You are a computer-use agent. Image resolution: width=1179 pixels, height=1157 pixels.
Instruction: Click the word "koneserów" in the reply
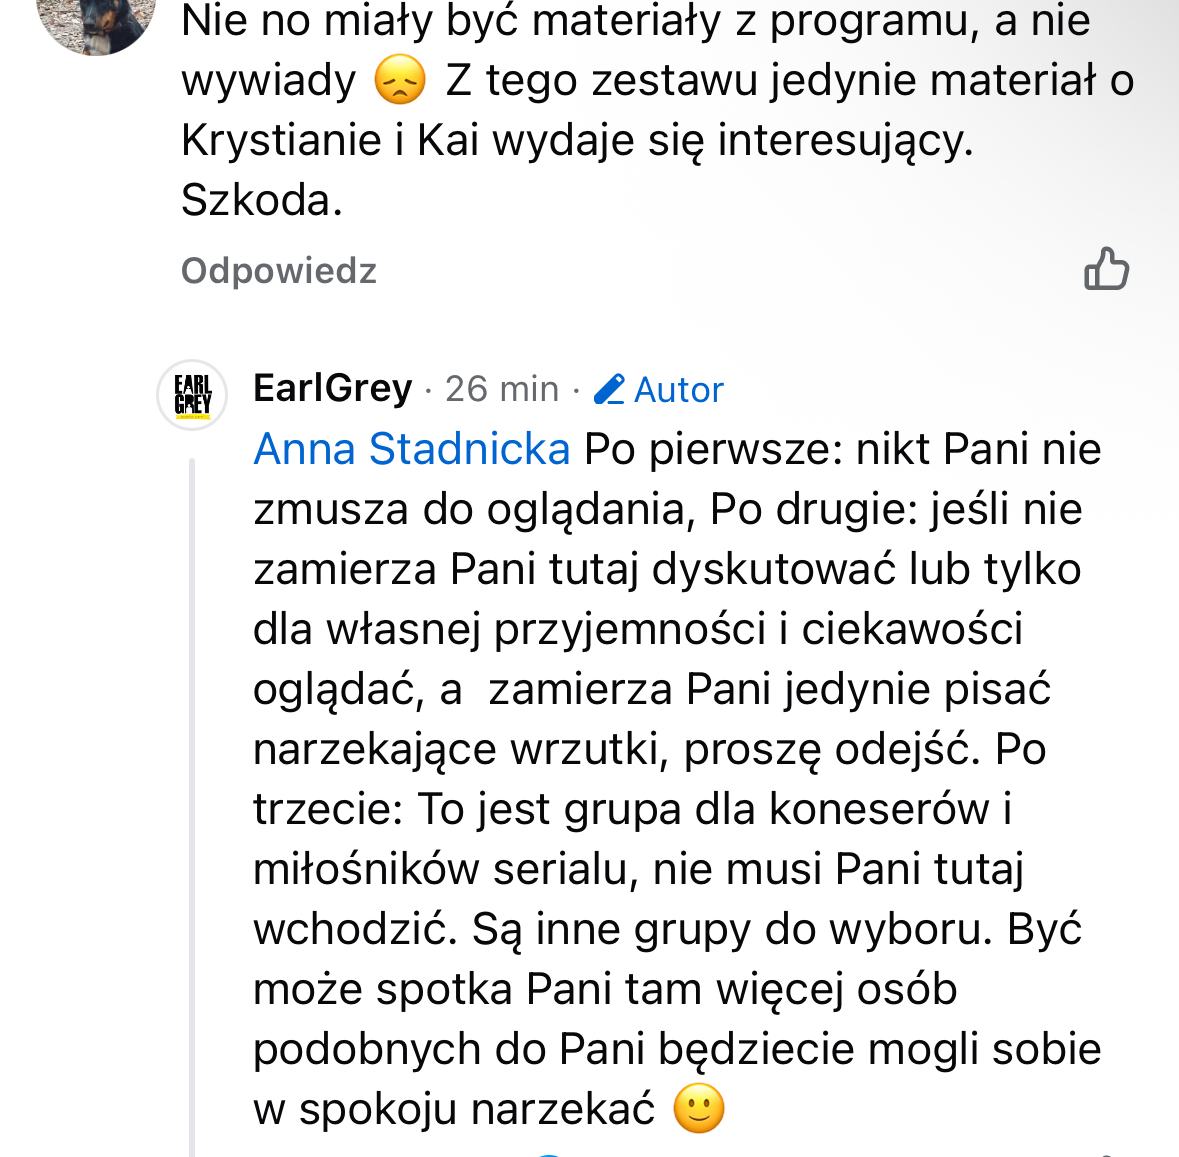click(x=879, y=809)
